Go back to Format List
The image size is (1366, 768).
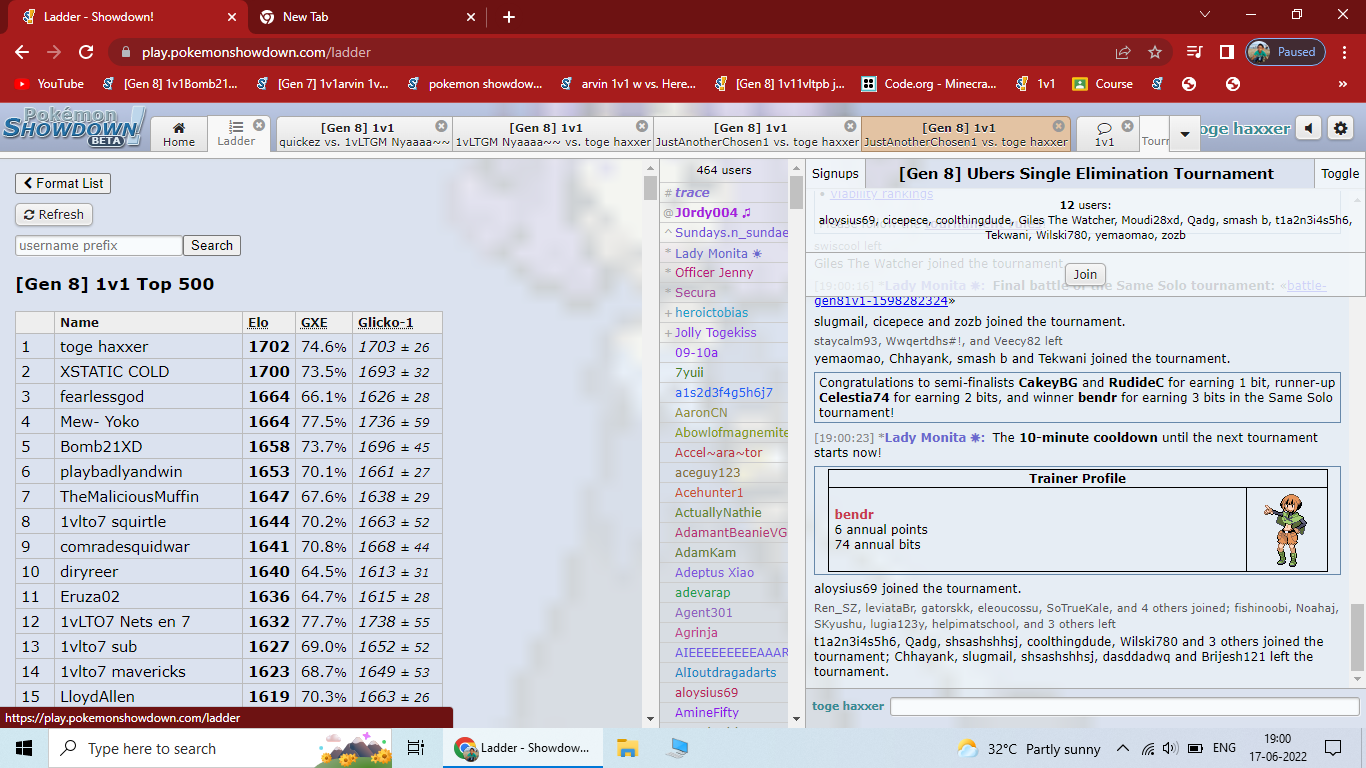(x=63, y=183)
